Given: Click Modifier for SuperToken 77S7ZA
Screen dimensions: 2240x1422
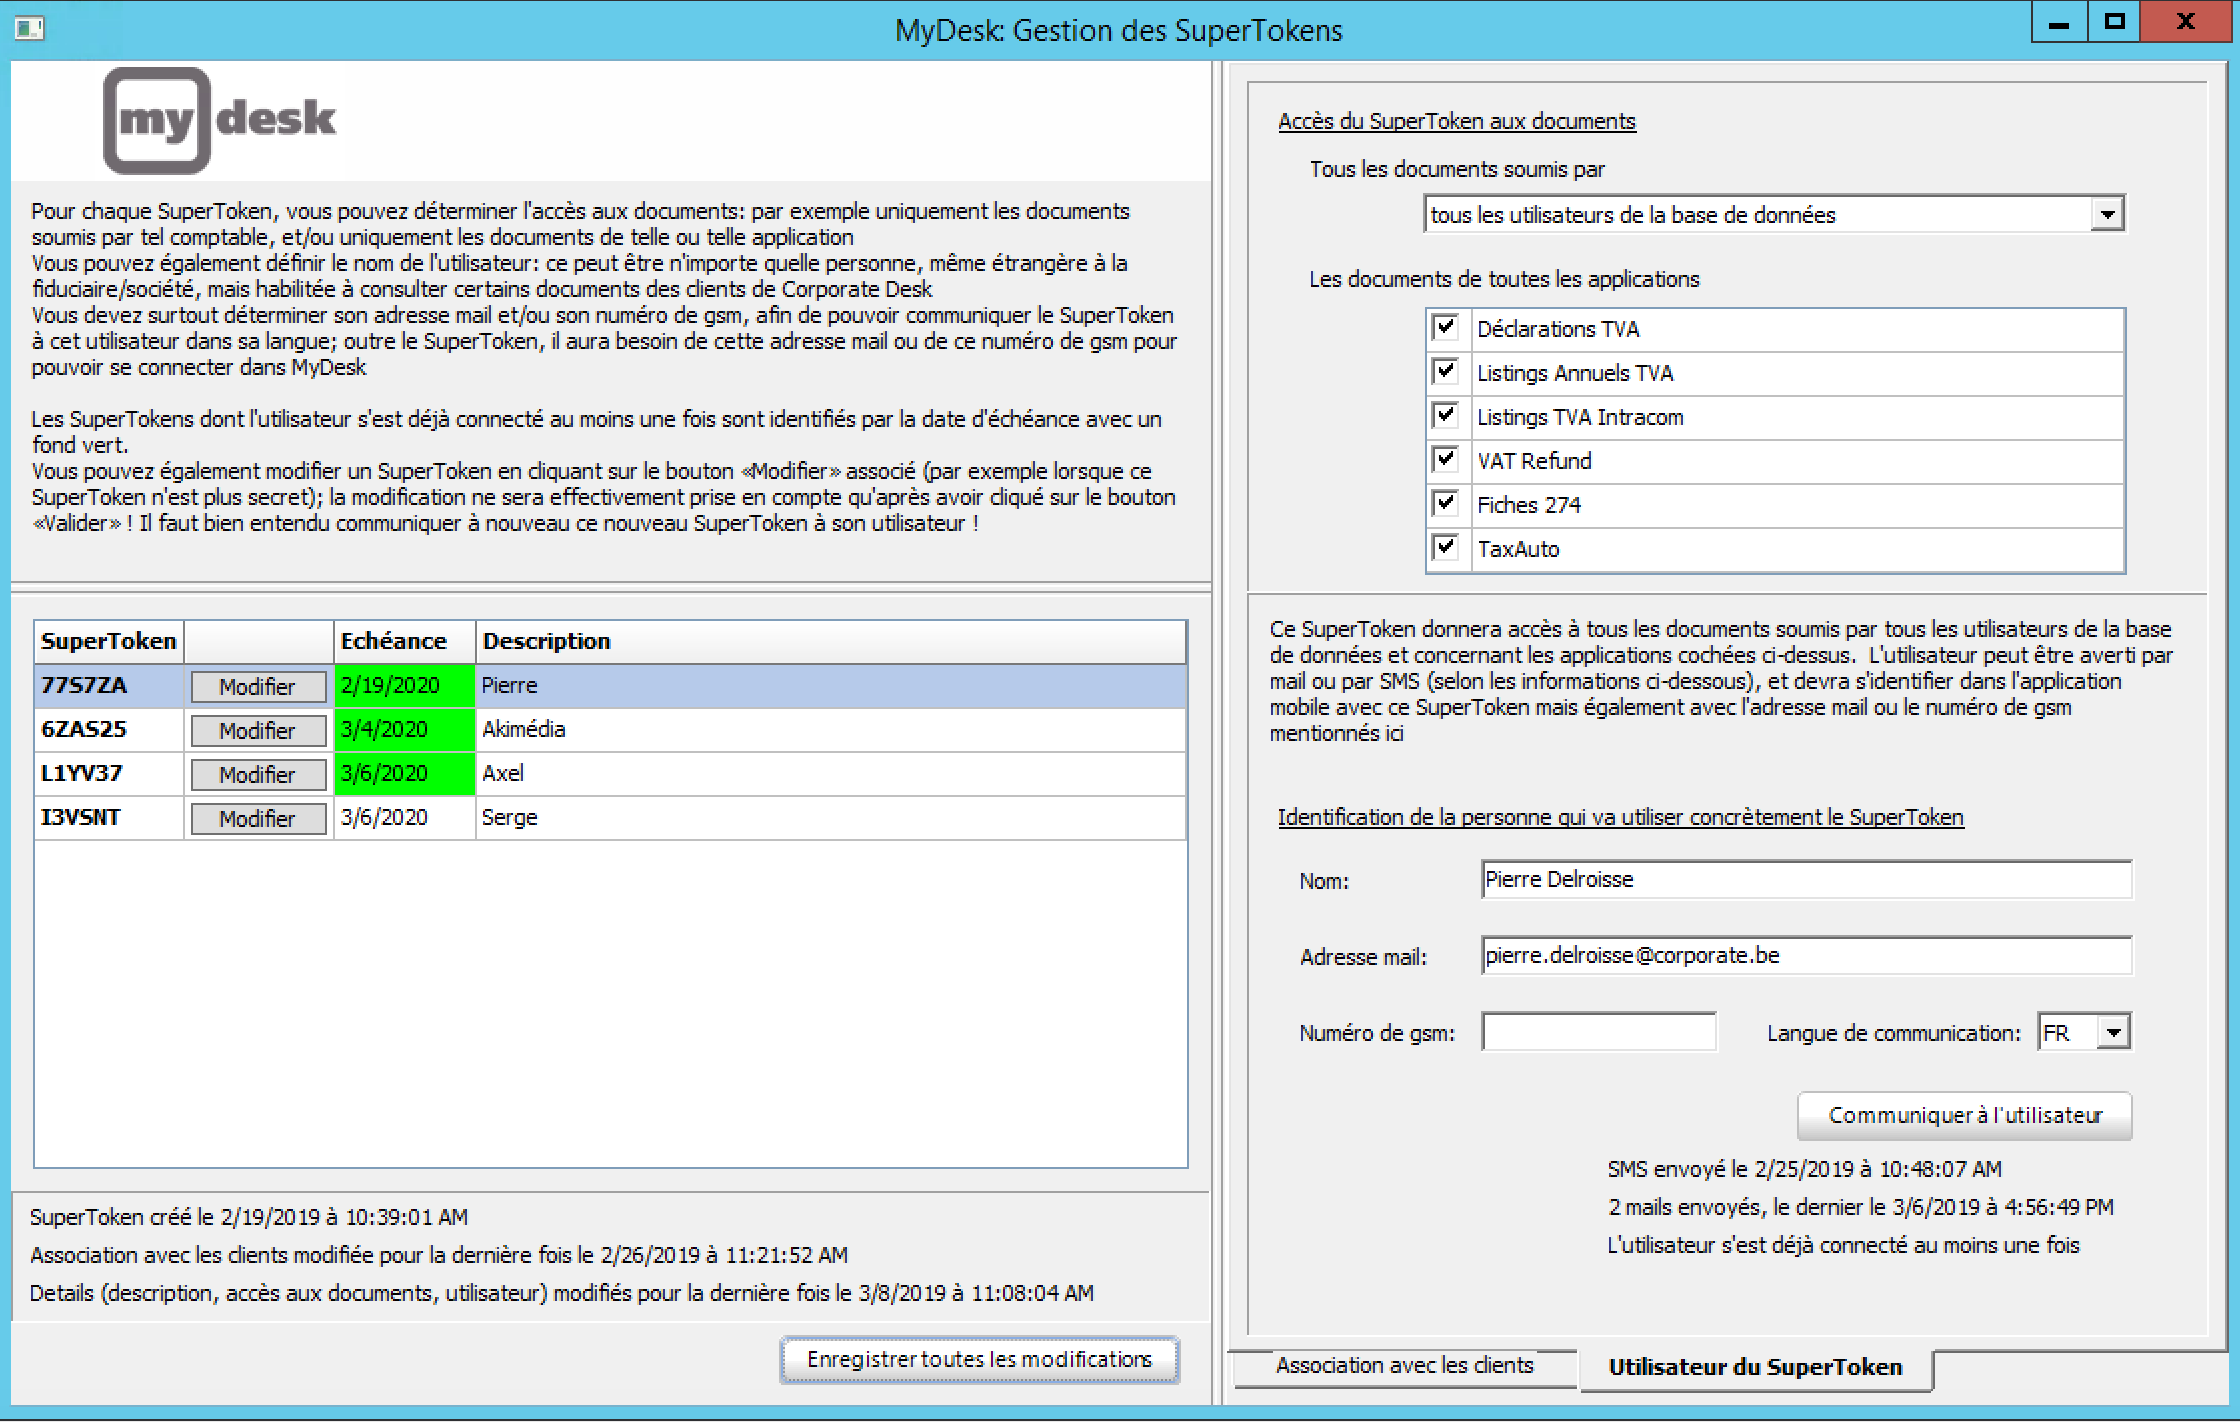Looking at the screenshot, I should point(258,687).
